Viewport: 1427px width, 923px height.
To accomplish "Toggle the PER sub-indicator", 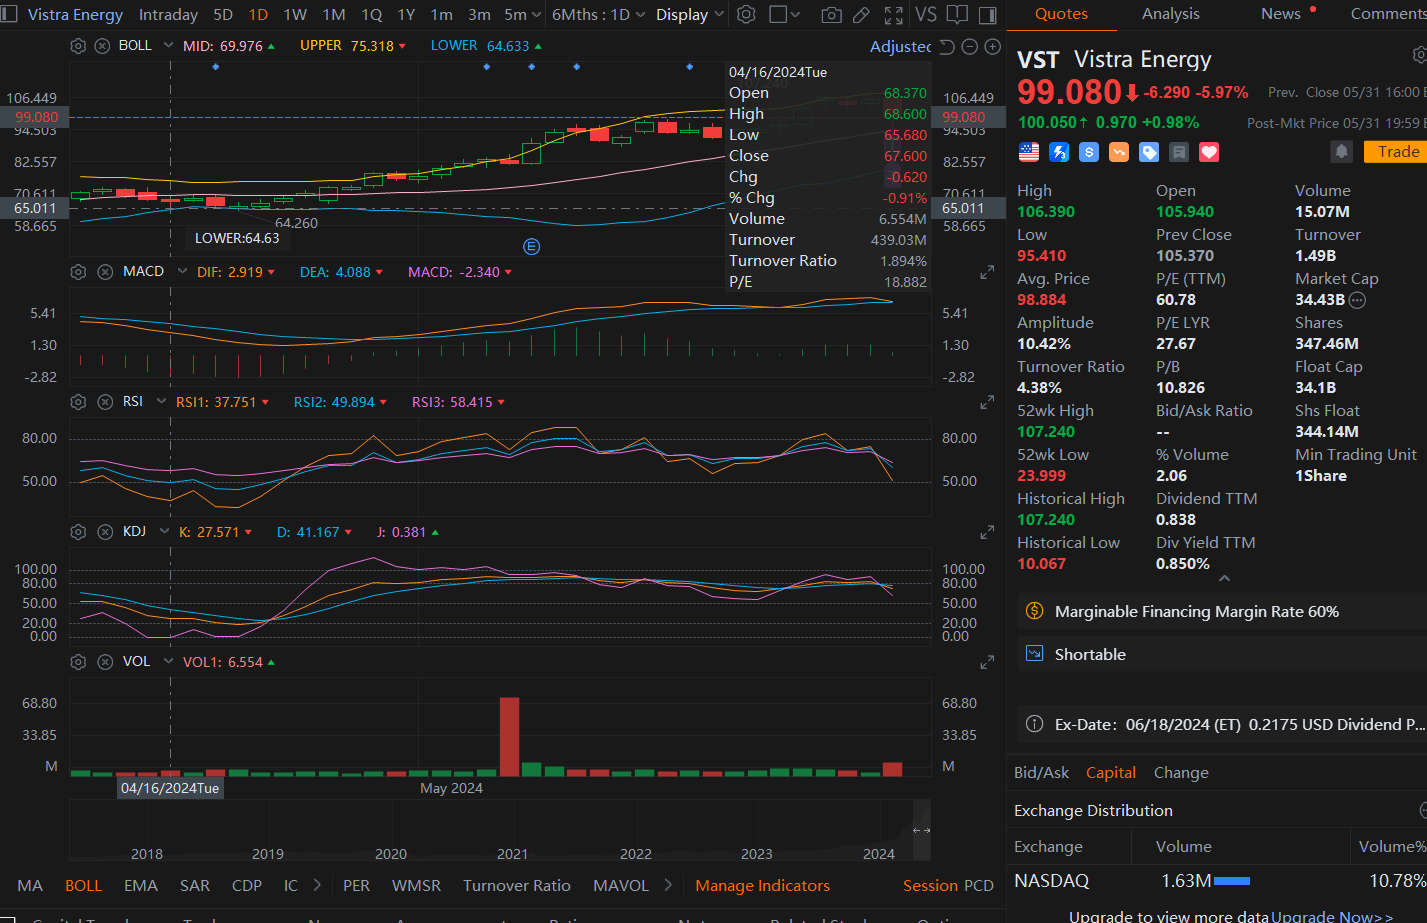I will click(x=356, y=886).
